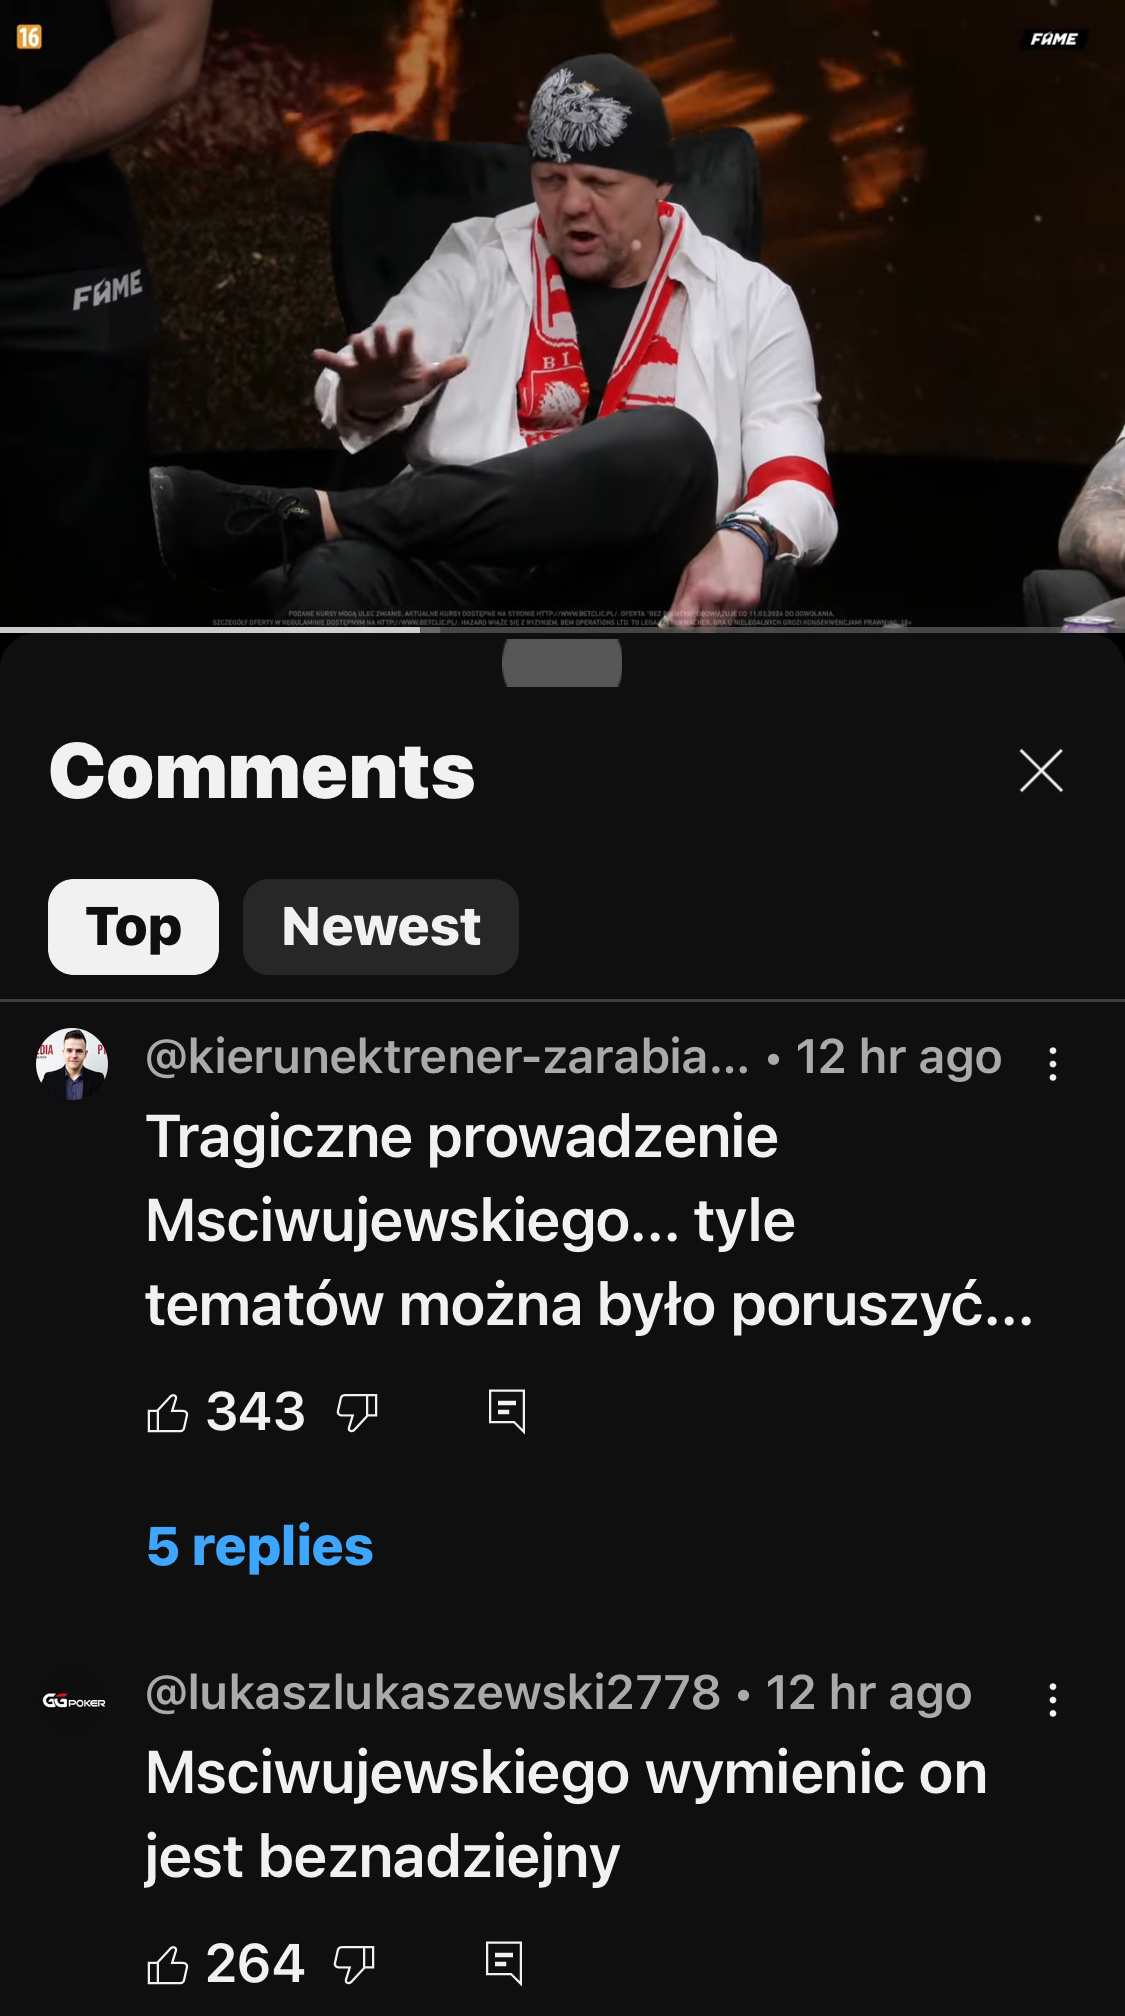
Task: Dislike the kierunektrener comment
Action: click(357, 1412)
